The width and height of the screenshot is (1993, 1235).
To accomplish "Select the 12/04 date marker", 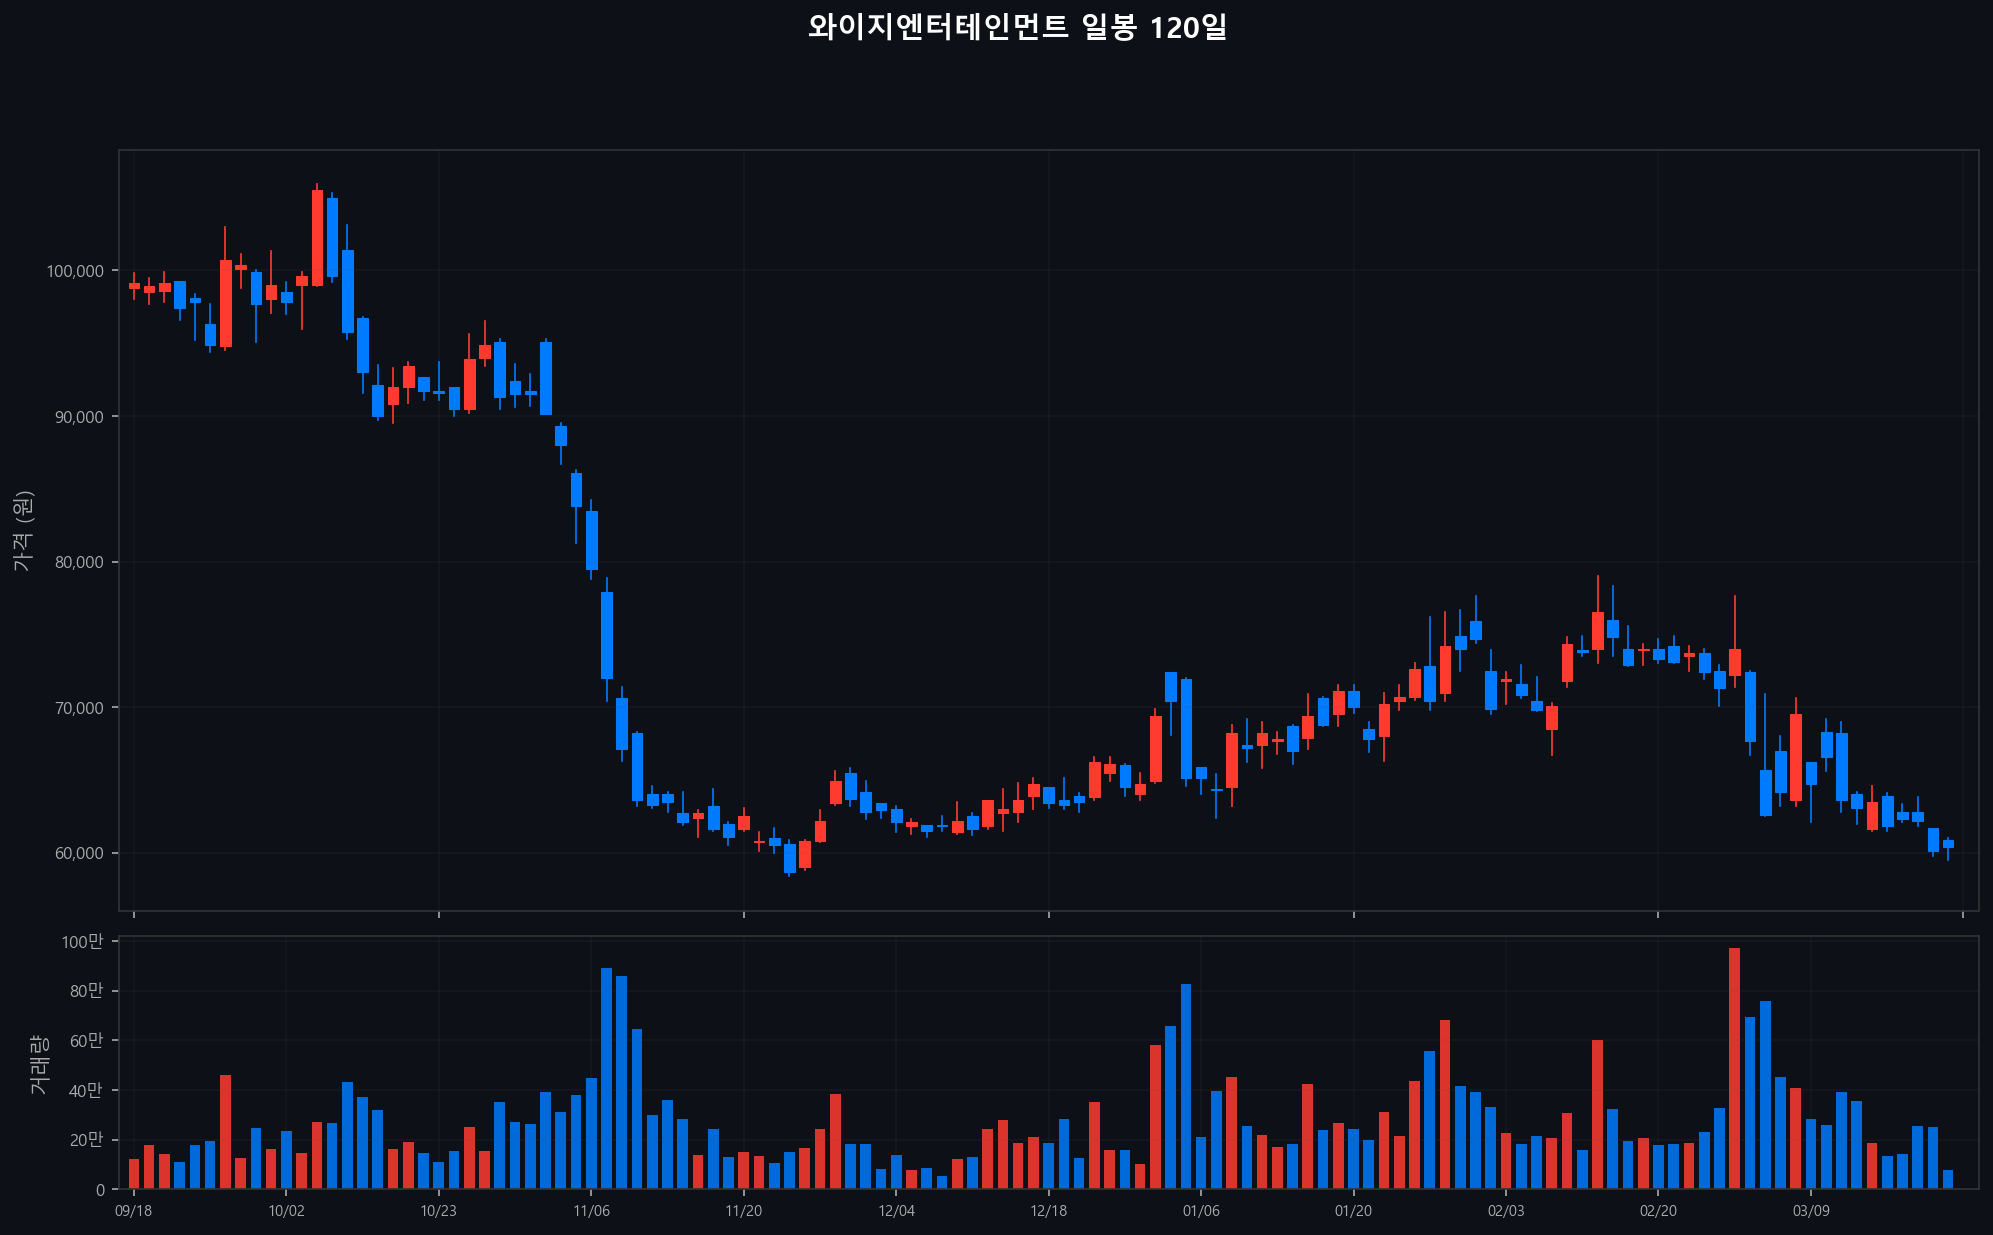I will click(x=896, y=1211).
